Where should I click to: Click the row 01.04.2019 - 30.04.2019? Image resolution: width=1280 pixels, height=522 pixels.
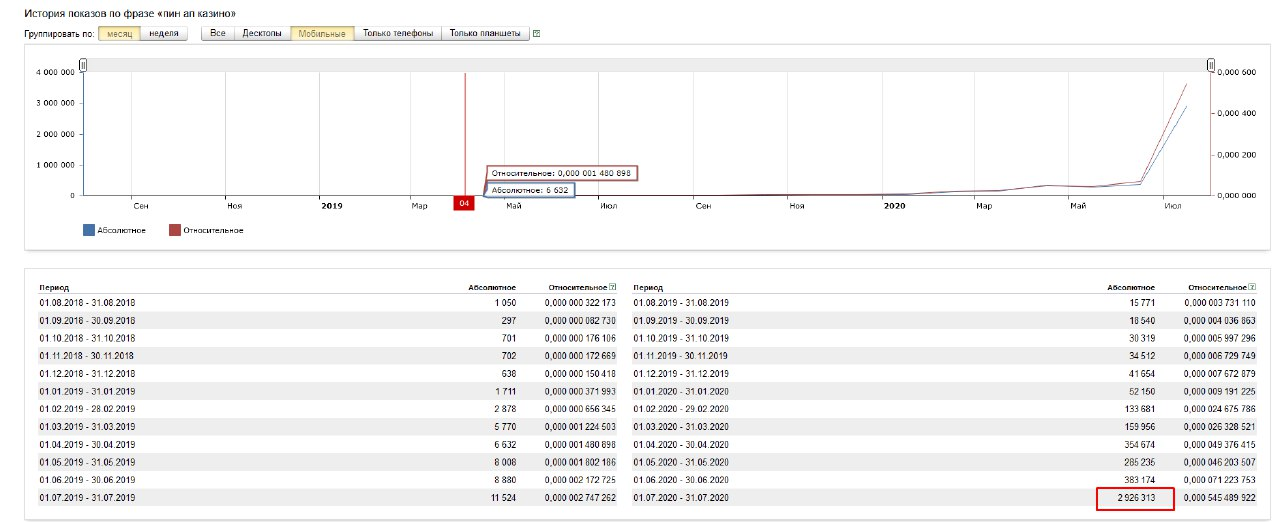pyautogui.click(x=87, y=444)
